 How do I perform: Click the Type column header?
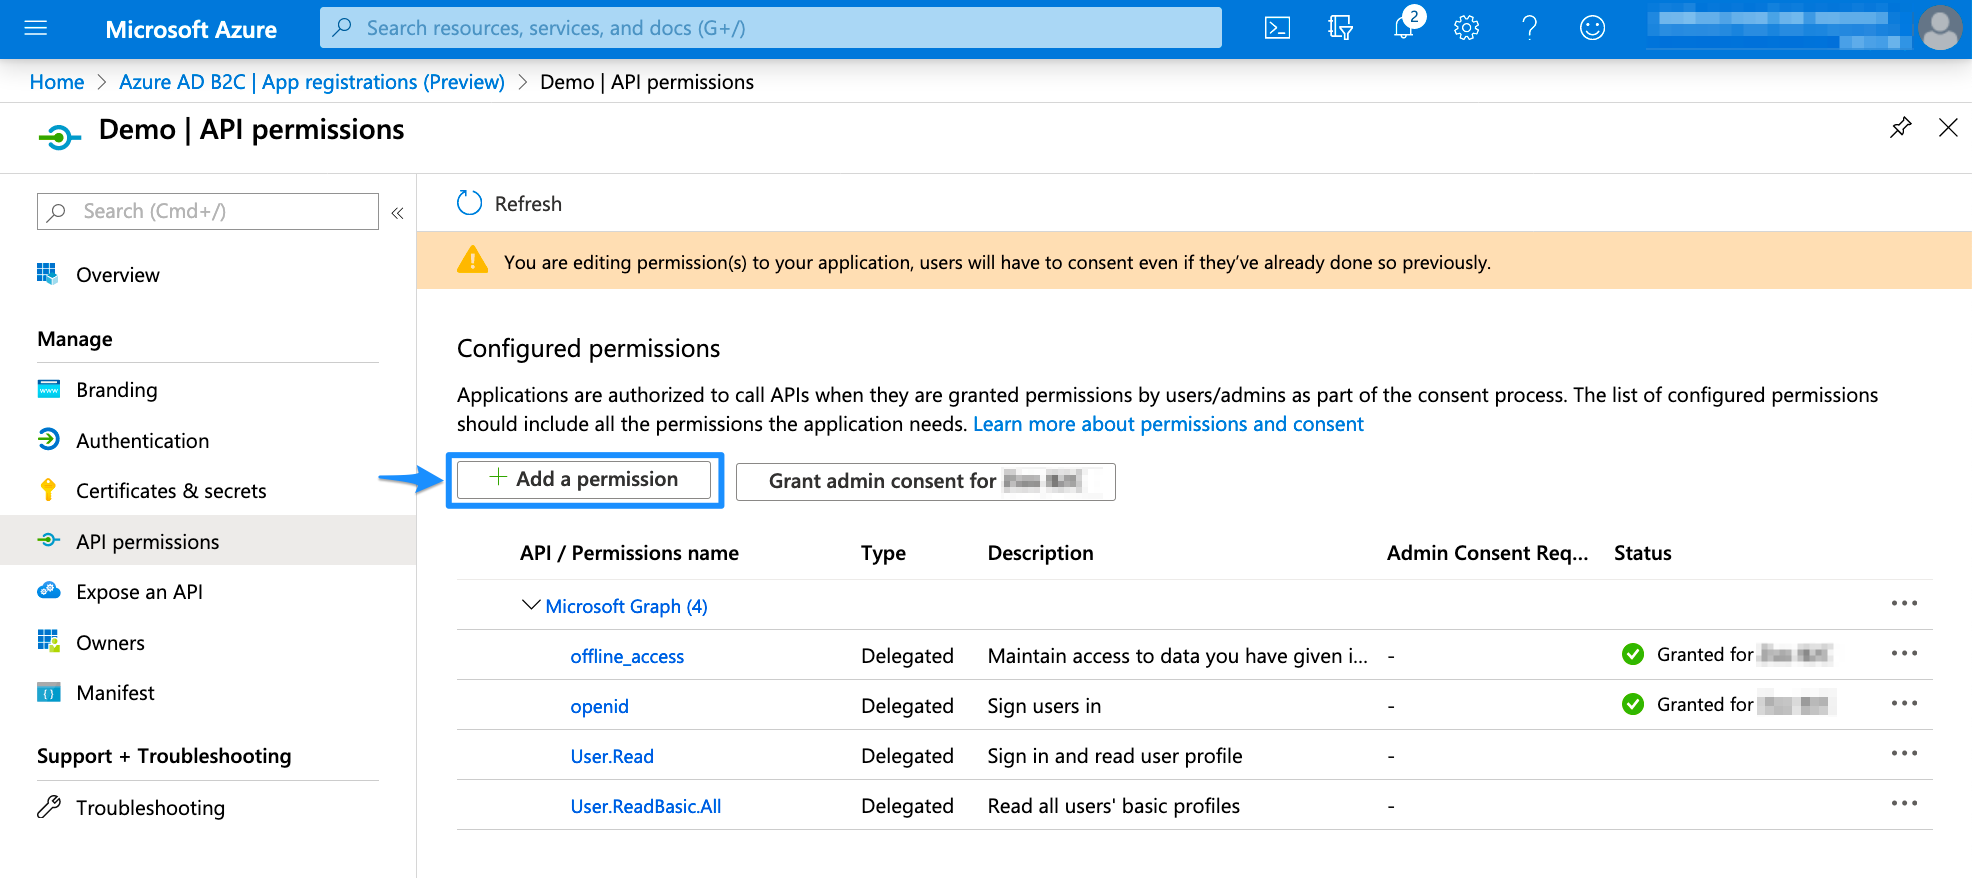pos(883,553)
